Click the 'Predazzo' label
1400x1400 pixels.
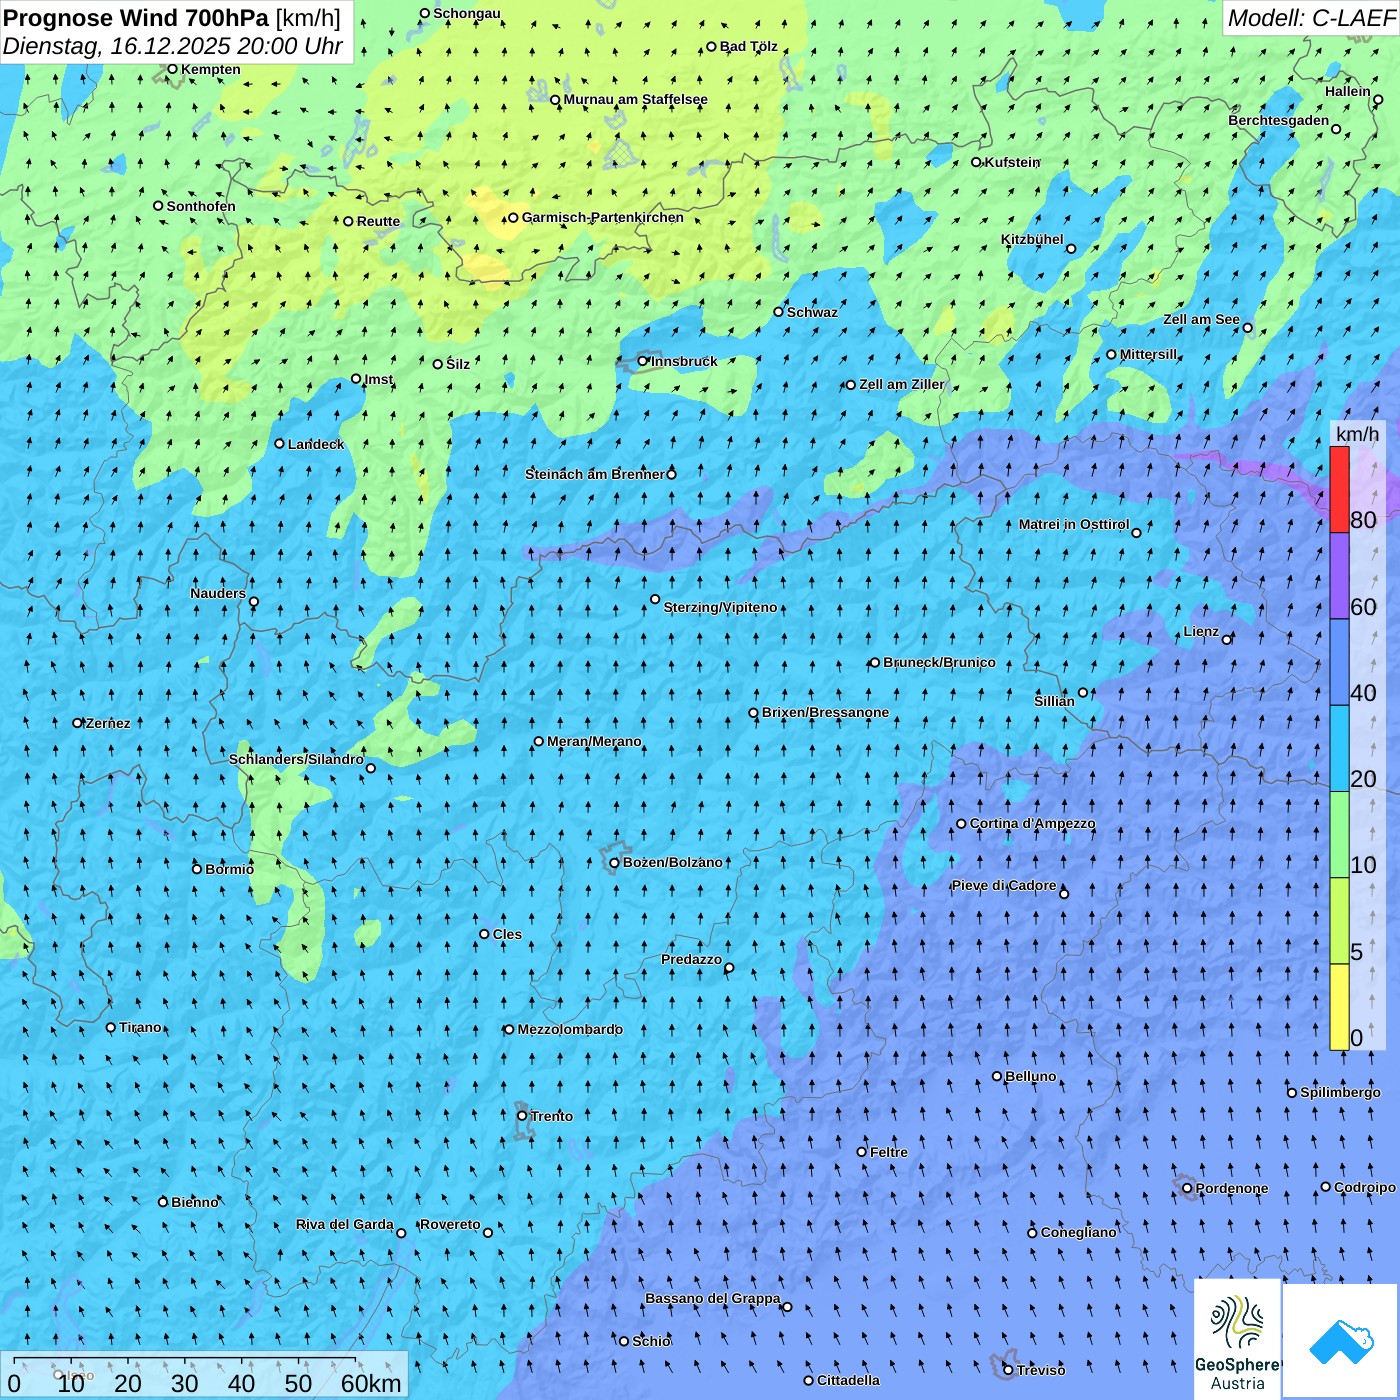point(692,959)
